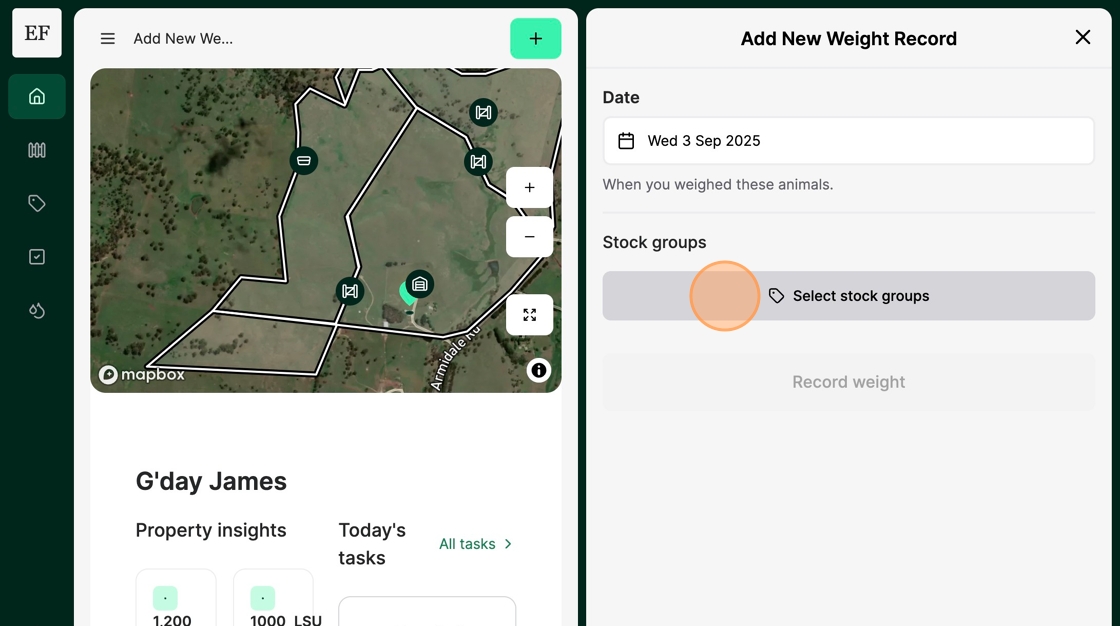Open the stock tag icon in sidebar
Image resolution: width=1120 pixels, height=626 pixels.
(x=36, y=204)
